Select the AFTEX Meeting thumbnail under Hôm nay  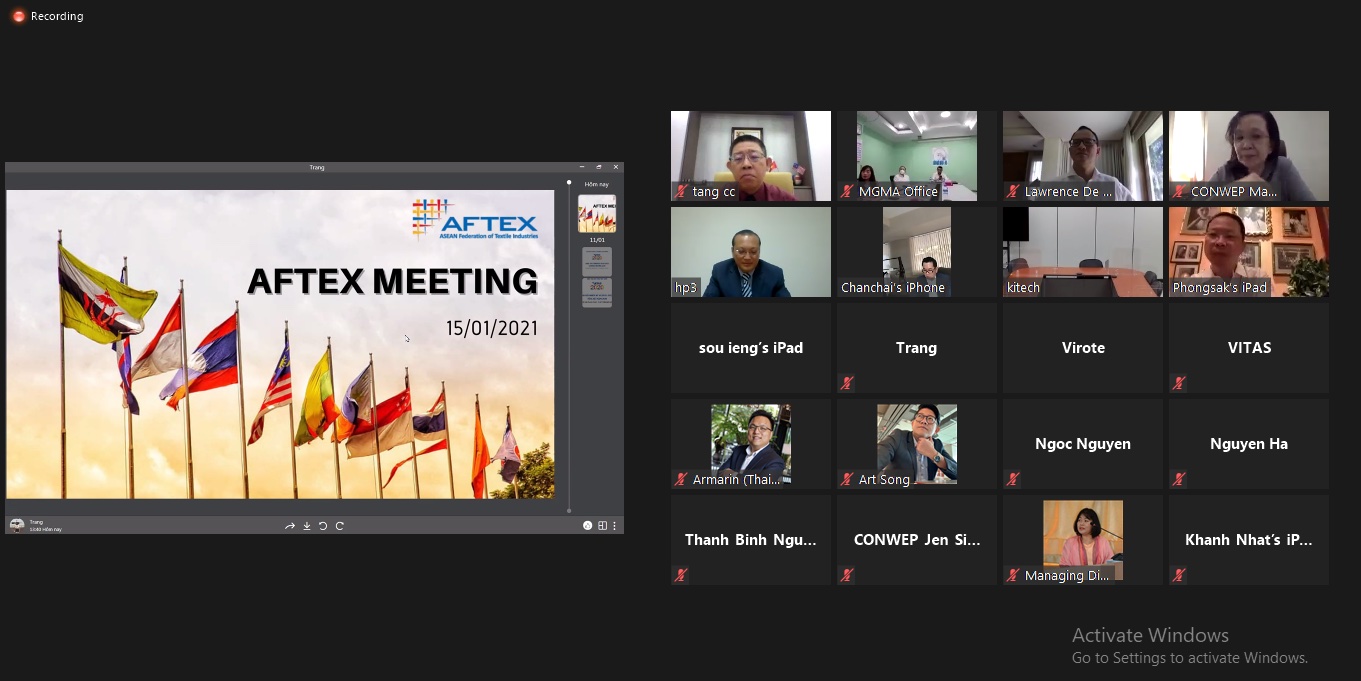(597, 213)
